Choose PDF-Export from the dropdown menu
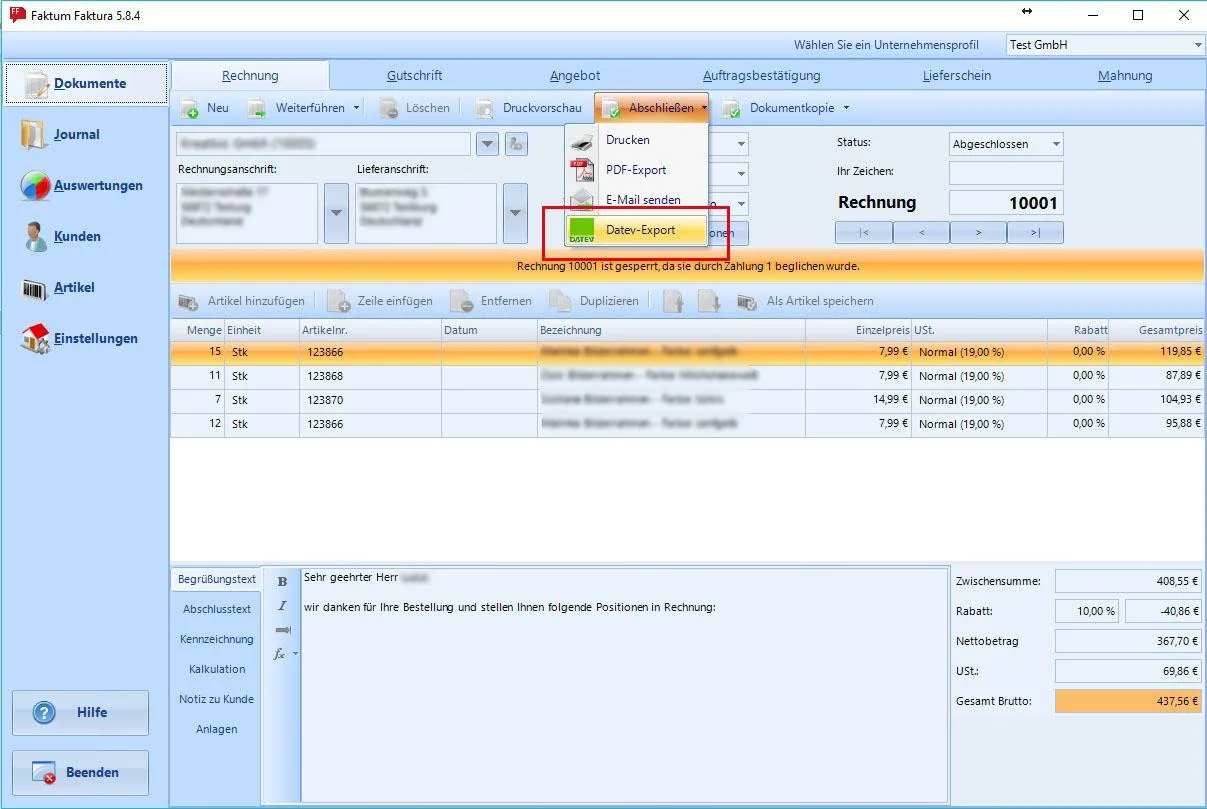Viewport: 1207px width, 809px height. (636, 170)
